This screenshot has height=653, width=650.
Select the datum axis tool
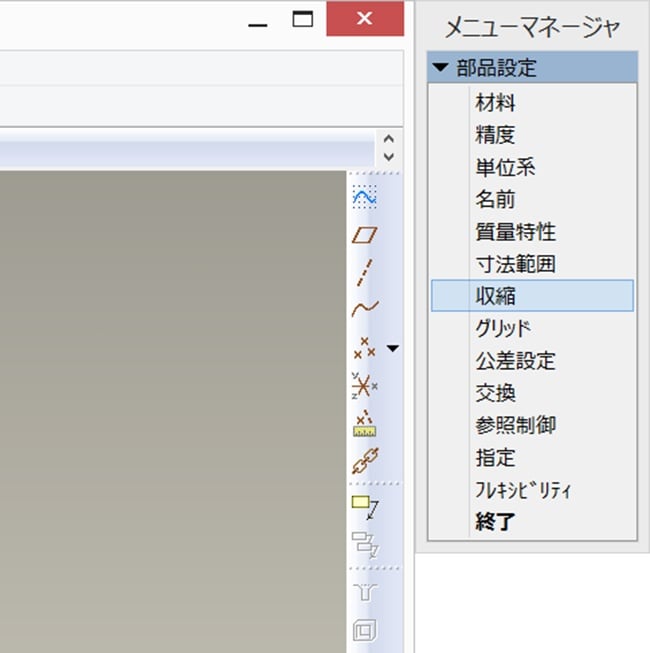(x=364, y=272)
